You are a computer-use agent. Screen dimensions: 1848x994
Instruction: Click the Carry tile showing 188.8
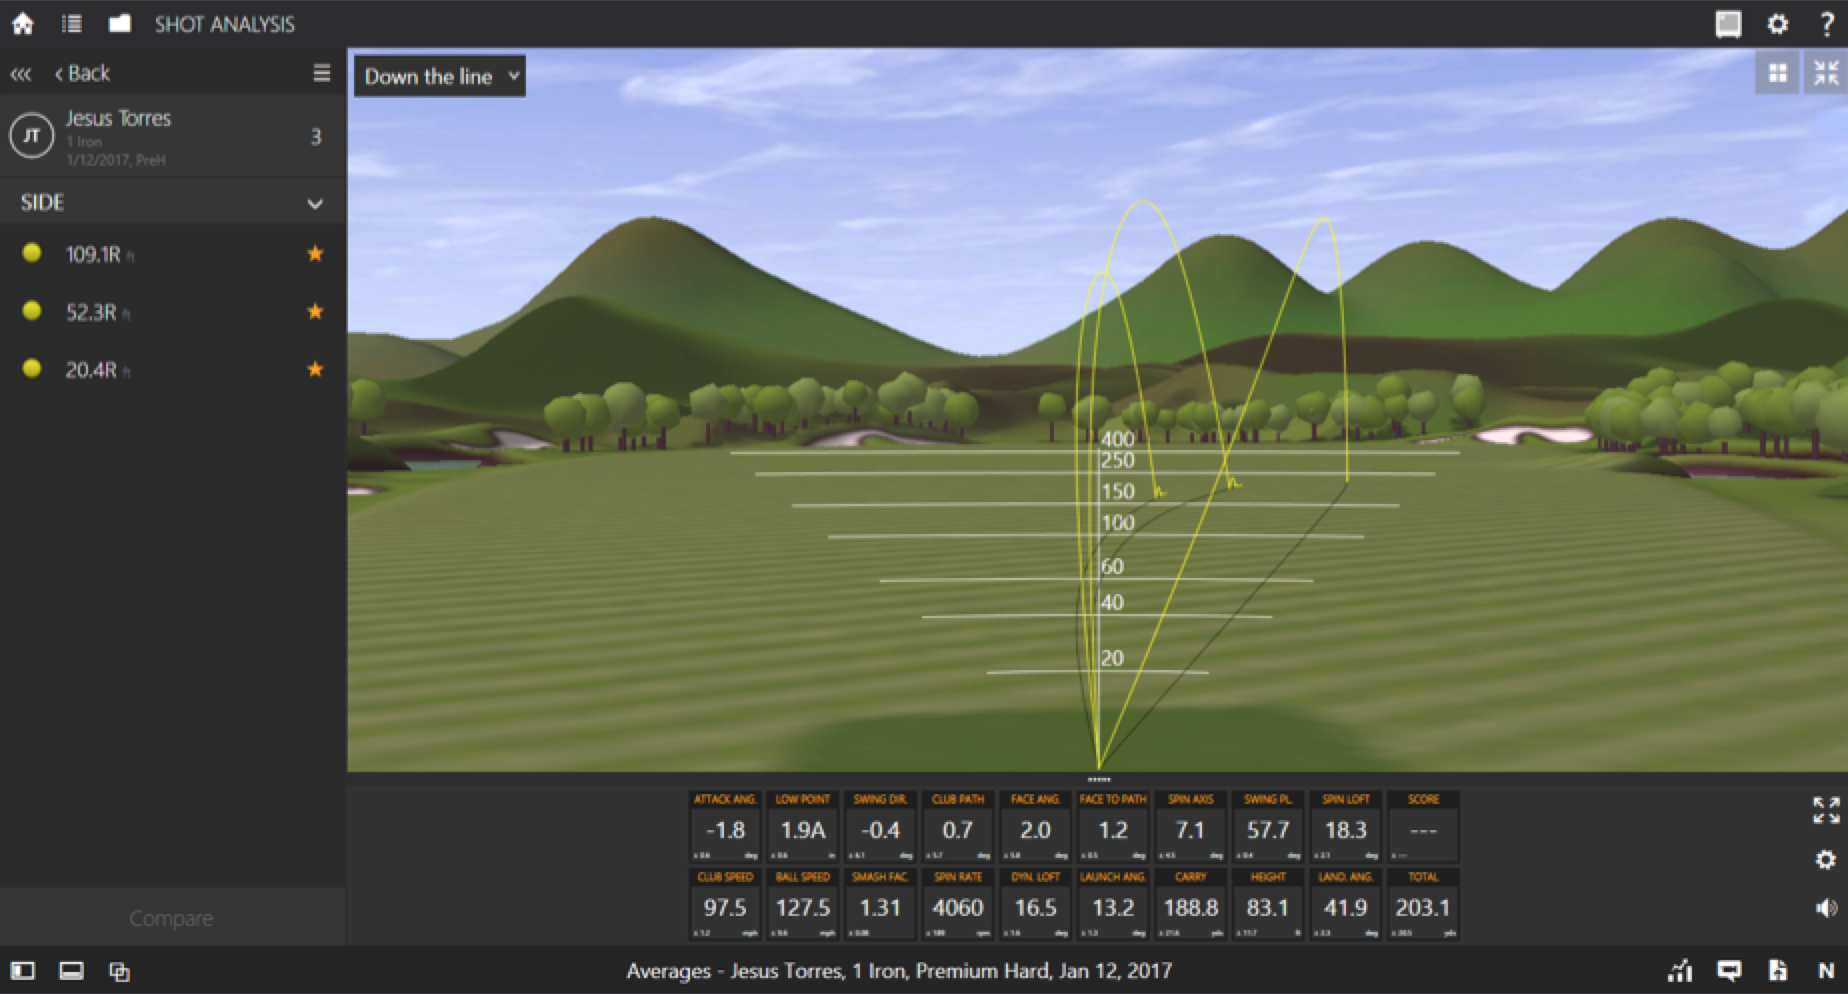[x=1190, y=905]
